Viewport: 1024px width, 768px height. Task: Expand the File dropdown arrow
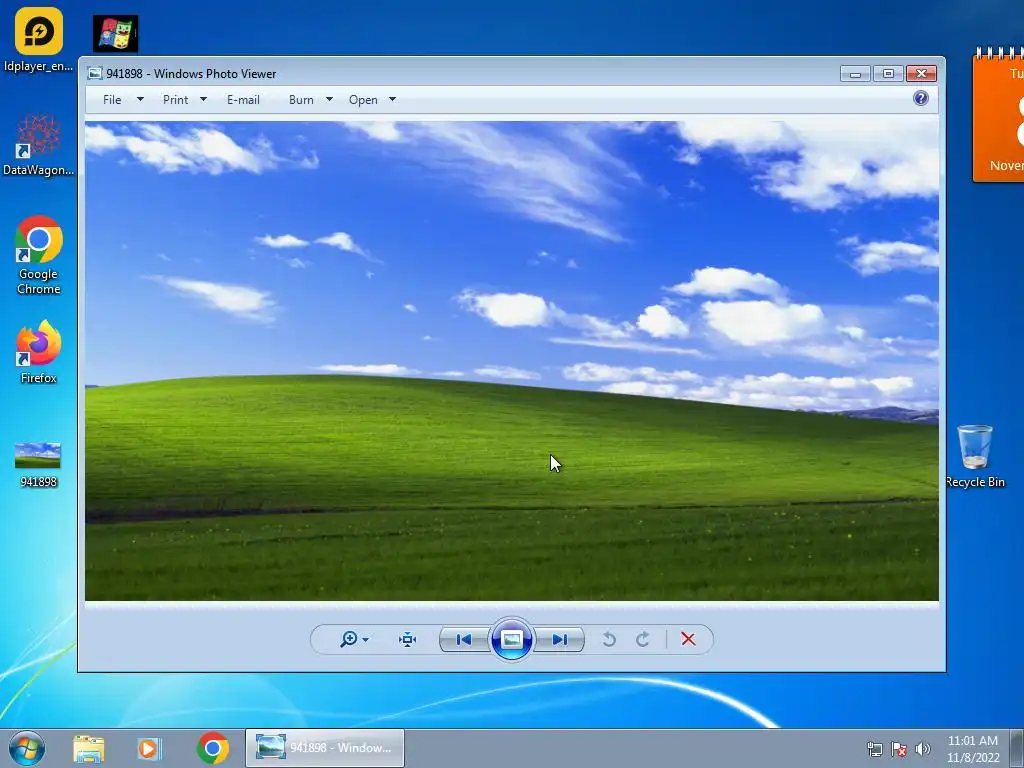[140, 100]
